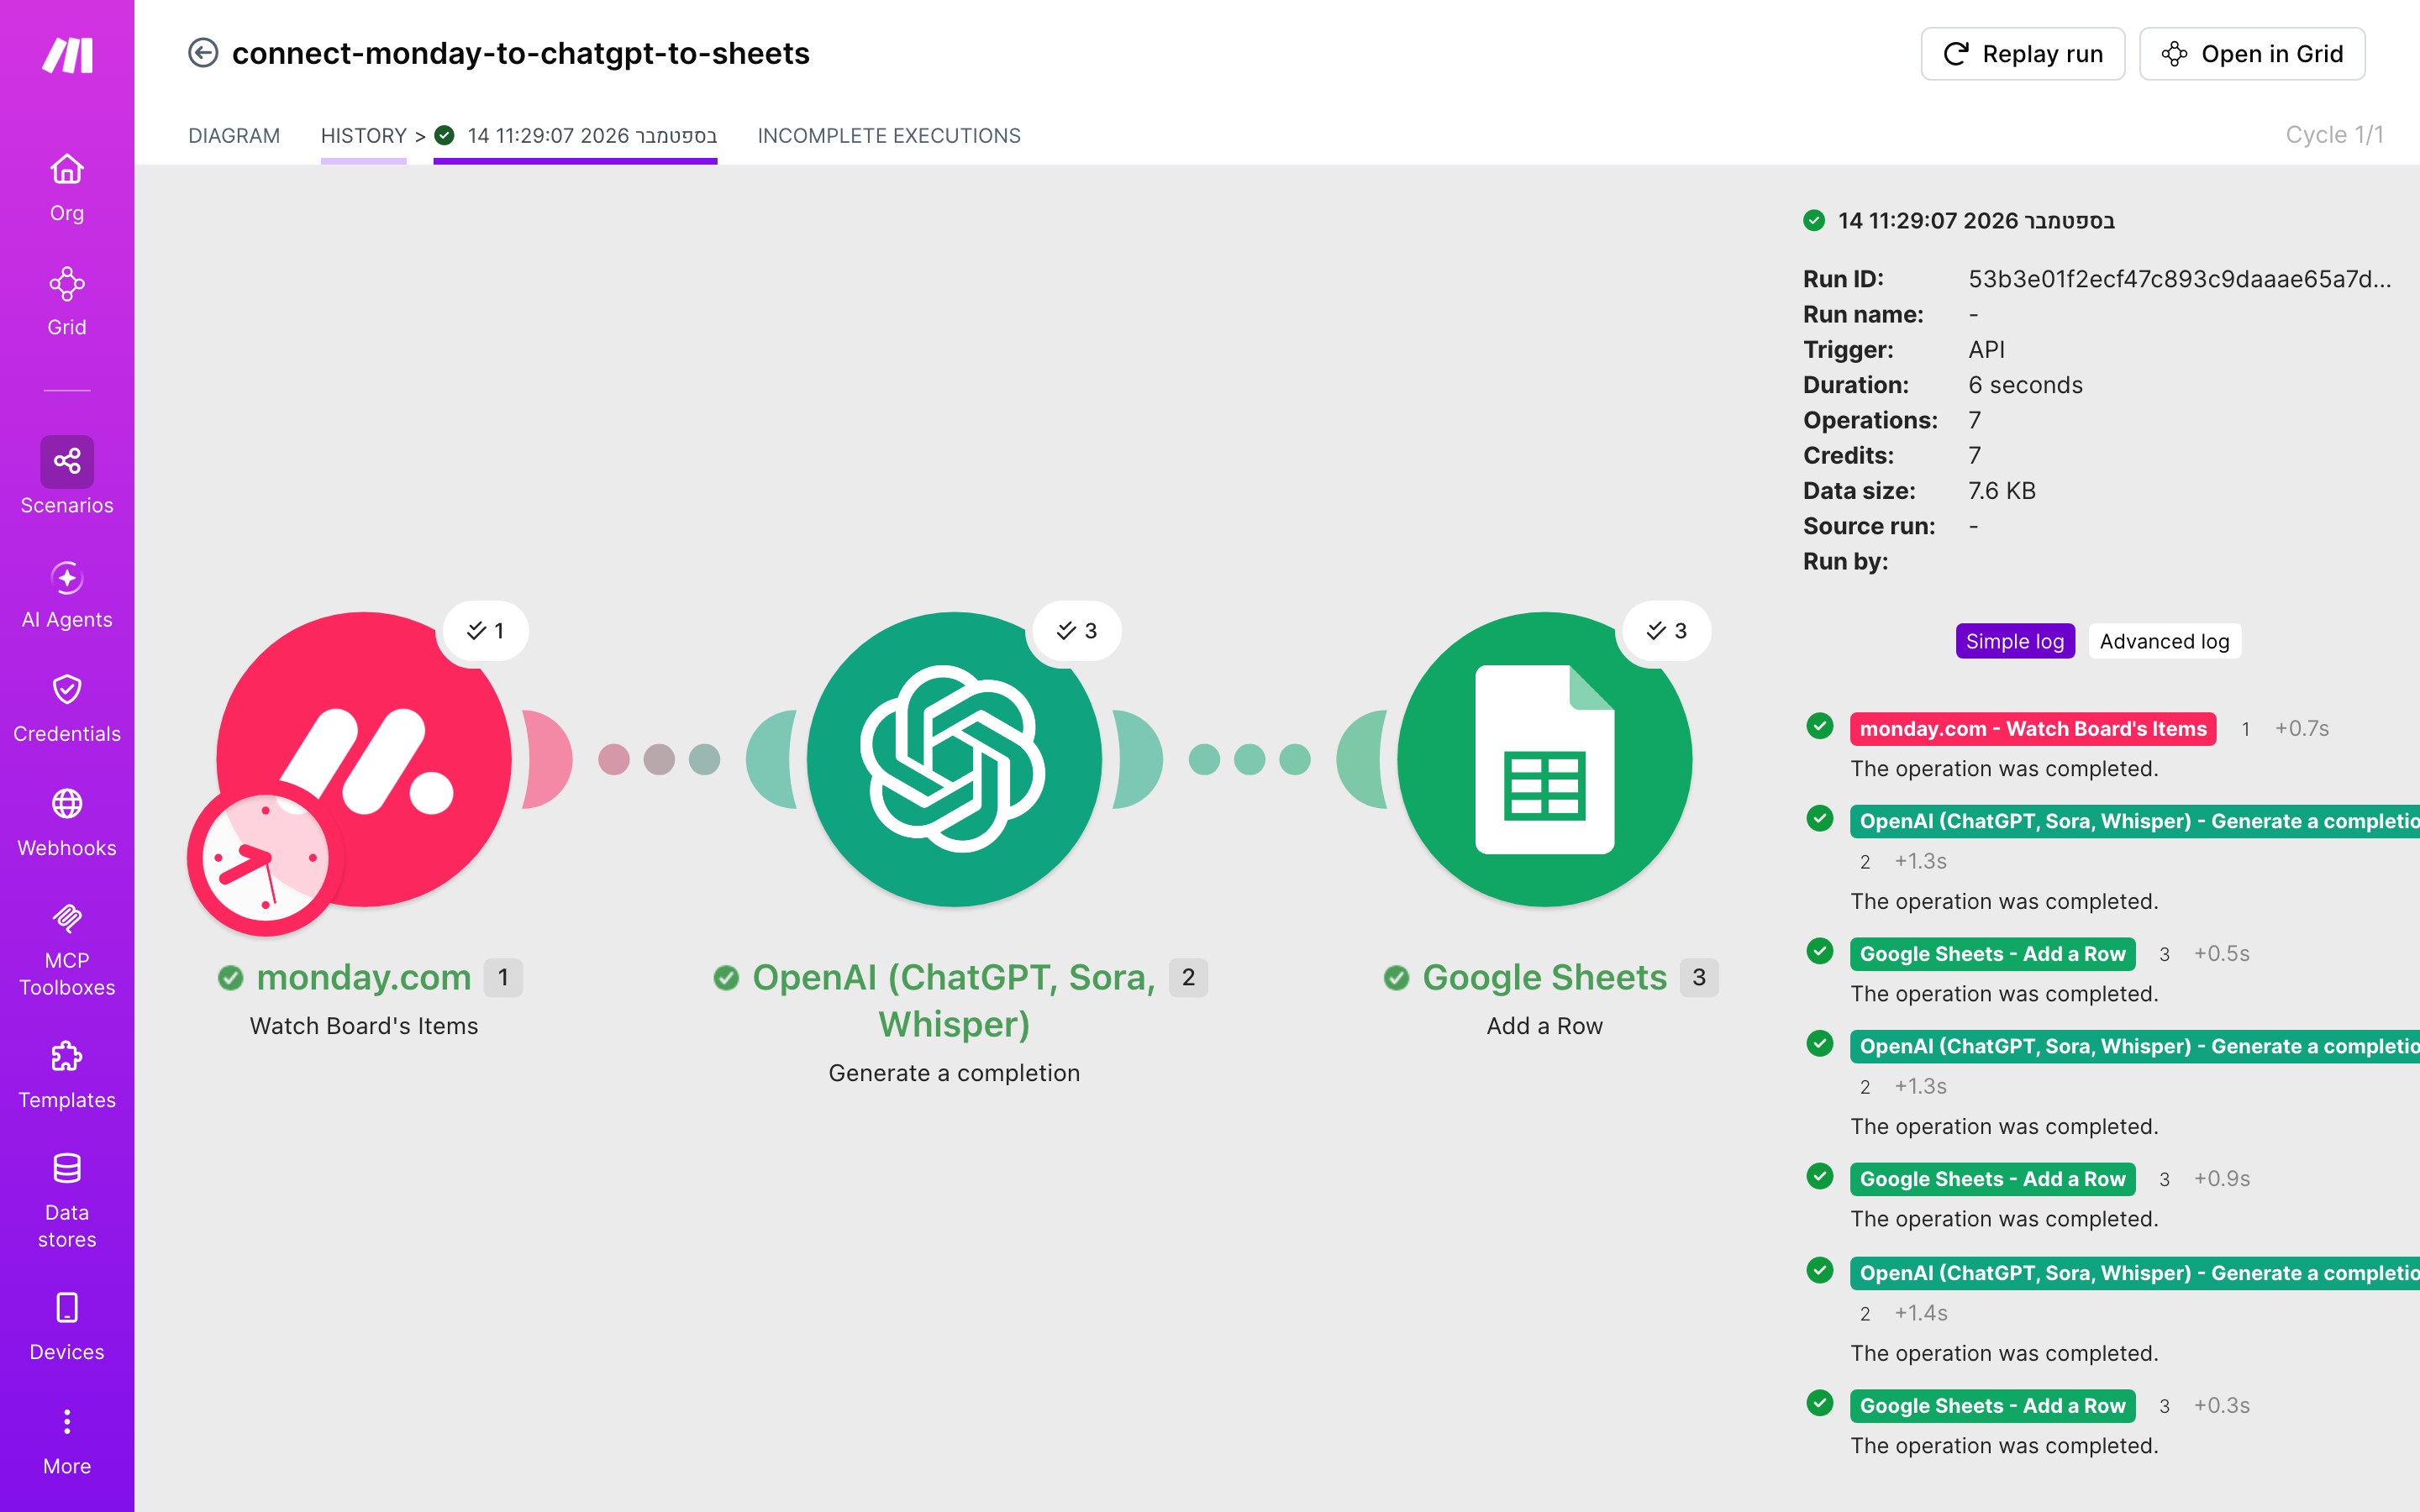Click the OpenAI ChatGPT module circle

[x=954, y=759]
